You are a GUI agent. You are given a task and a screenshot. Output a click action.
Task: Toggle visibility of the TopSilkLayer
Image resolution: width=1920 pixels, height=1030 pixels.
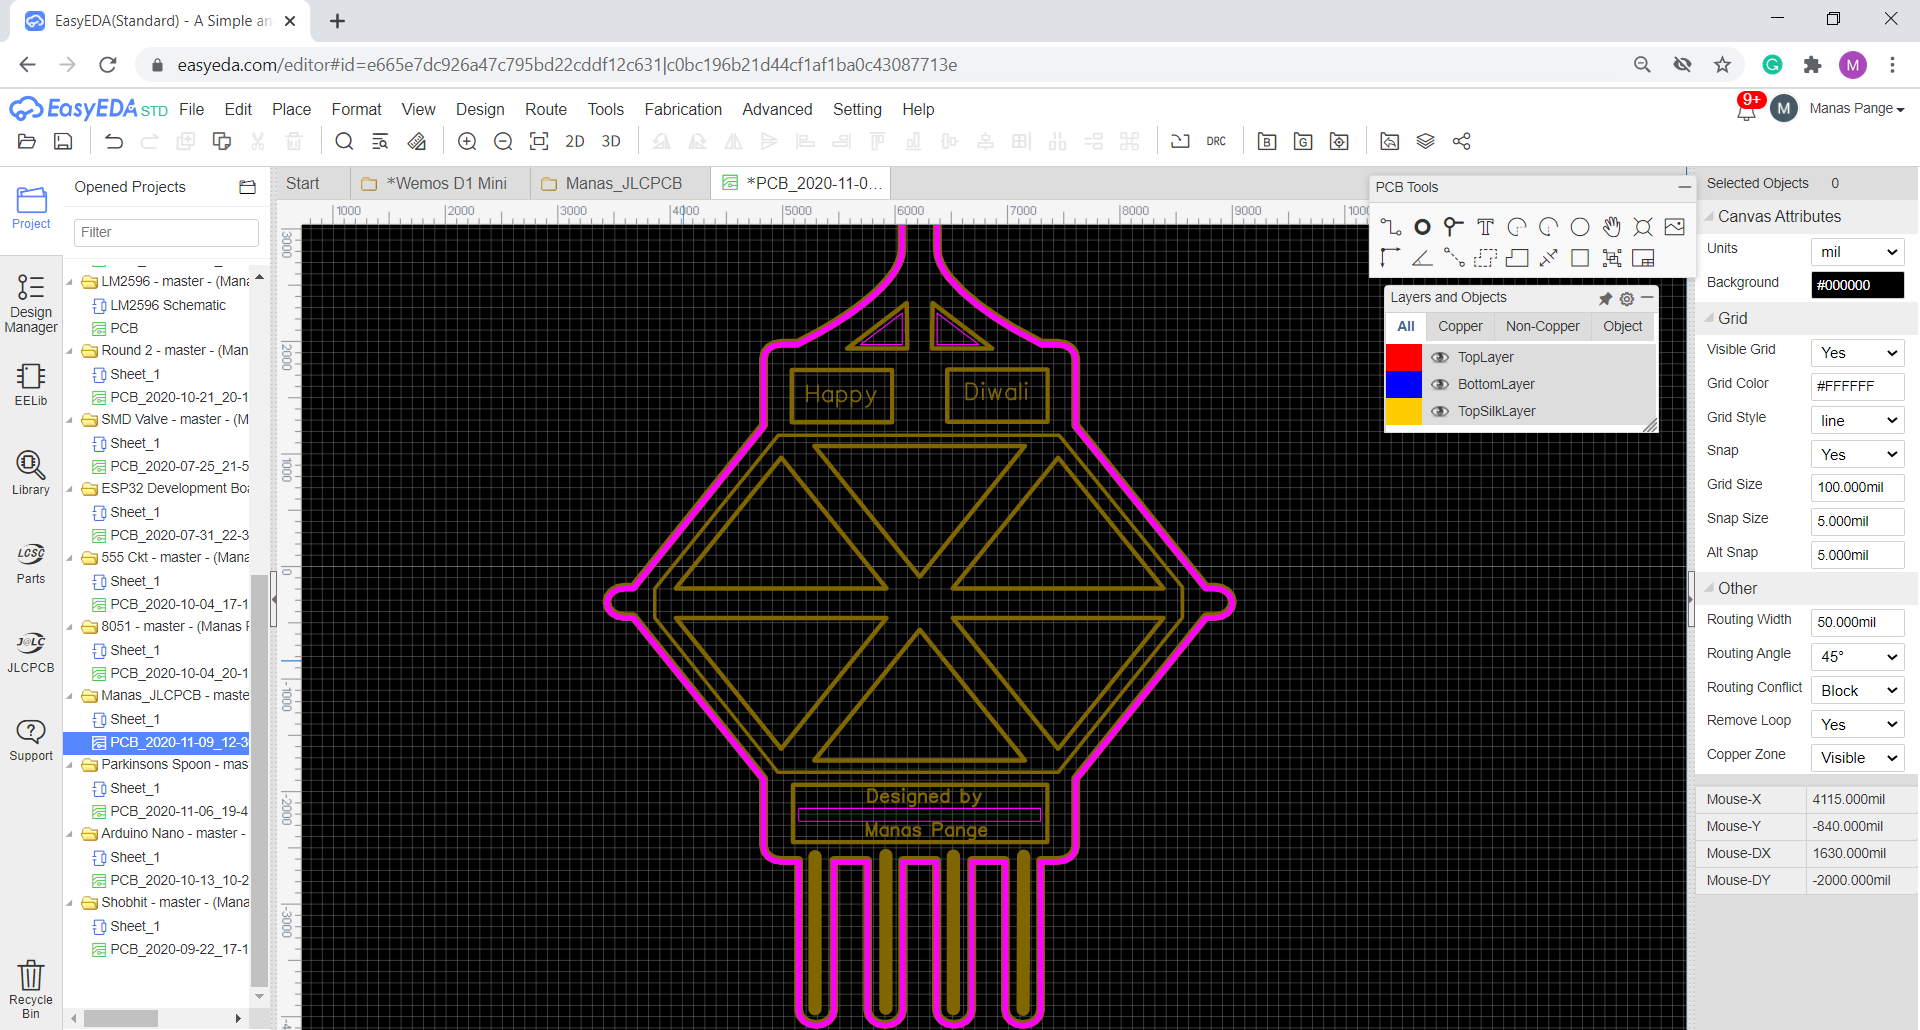(x=1440, y=411)
